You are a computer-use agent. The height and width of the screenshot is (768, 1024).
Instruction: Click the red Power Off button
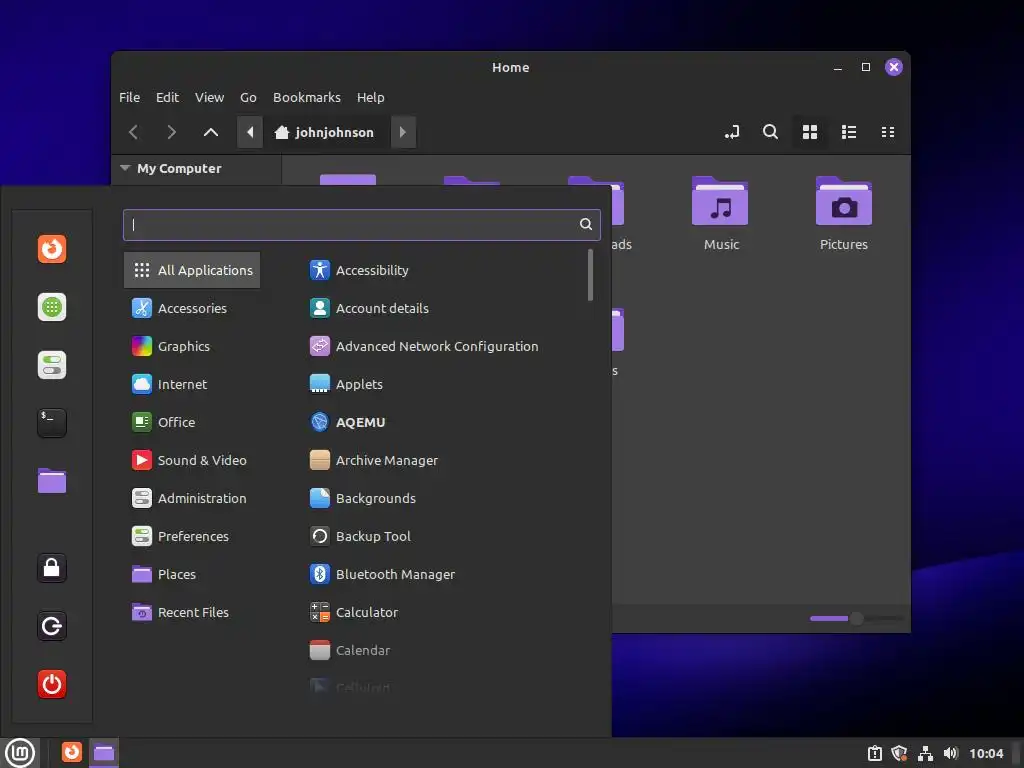52,684
